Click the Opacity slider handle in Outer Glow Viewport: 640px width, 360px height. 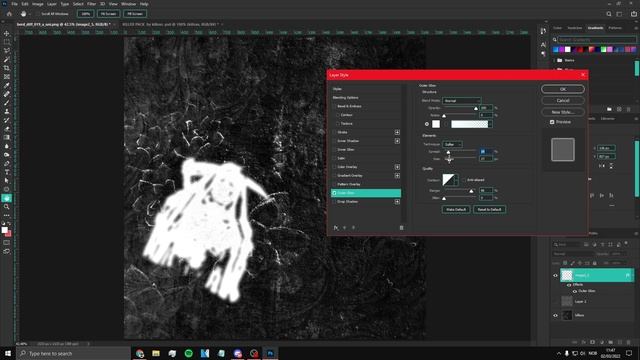(476, 108)
